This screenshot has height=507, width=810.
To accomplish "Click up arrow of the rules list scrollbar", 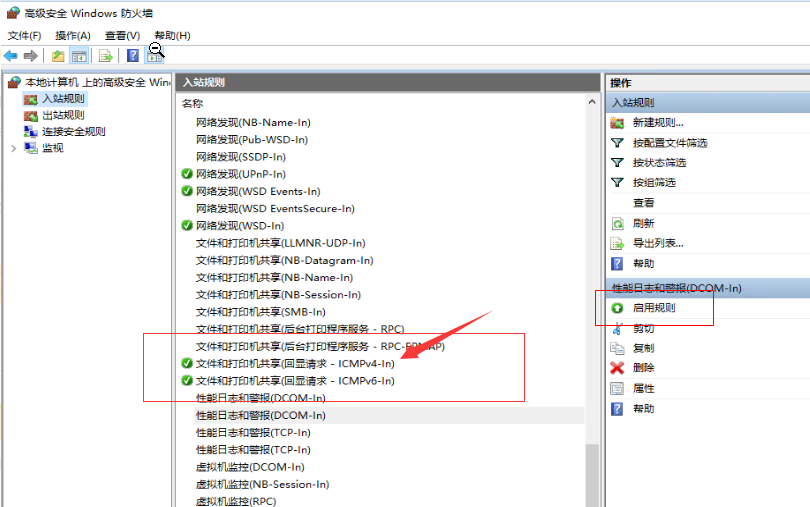I will tap(592, 102).
